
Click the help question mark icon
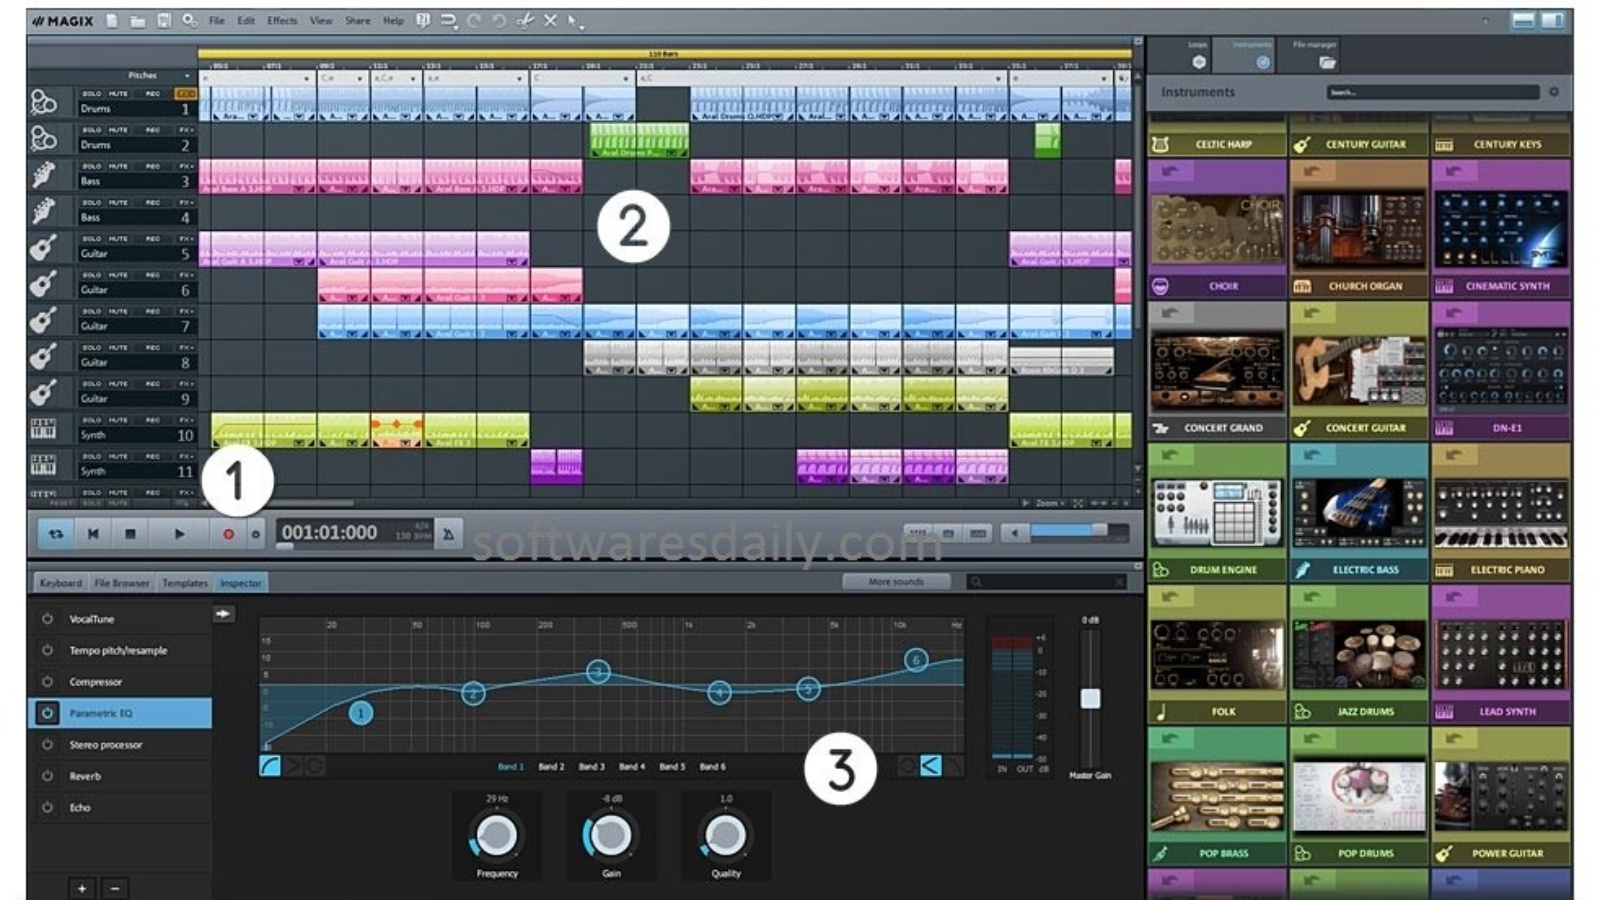(423, 20)
